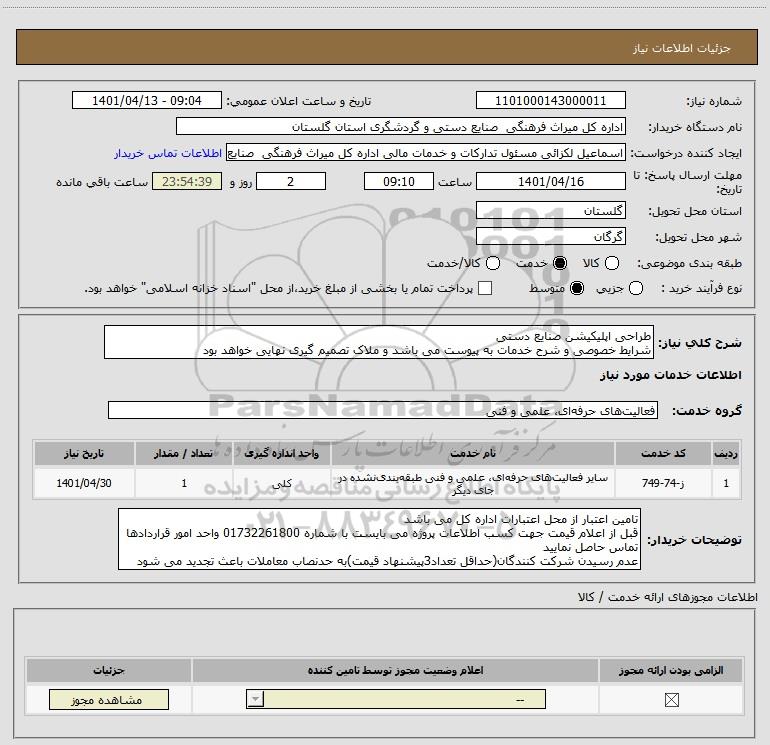Image resolution: width=770 pixels, height=745 pixels.
Task: Click the جزئیات column header in permits table
Action: click(109, 670)
